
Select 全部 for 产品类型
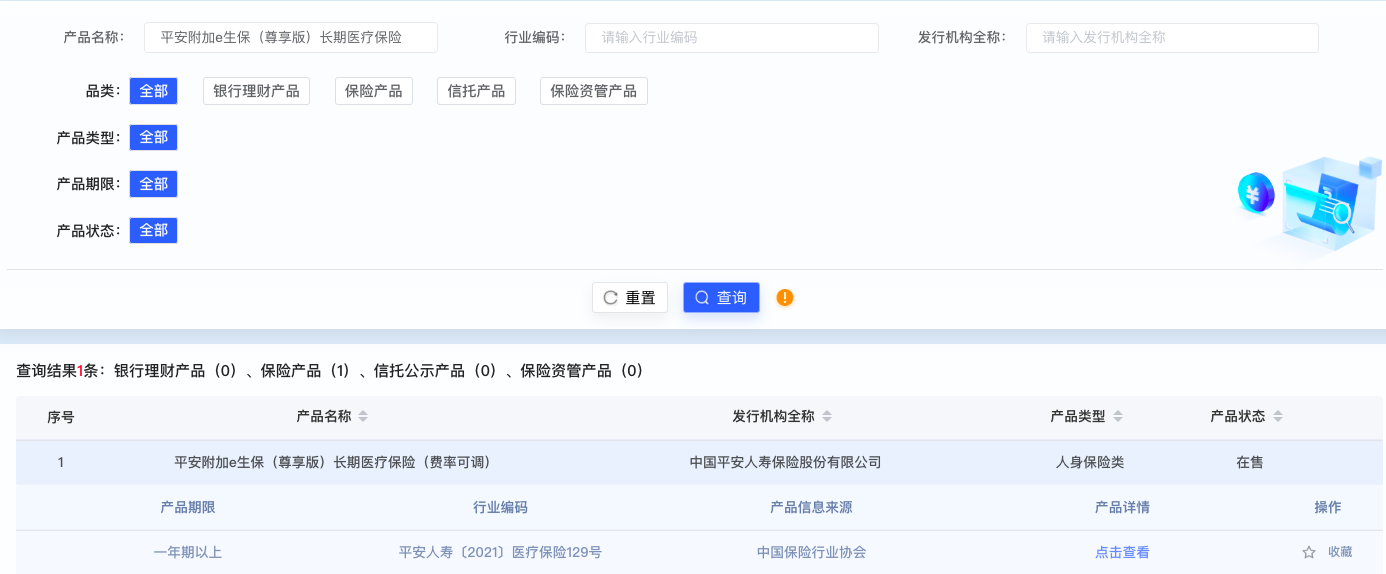[153, 137]
